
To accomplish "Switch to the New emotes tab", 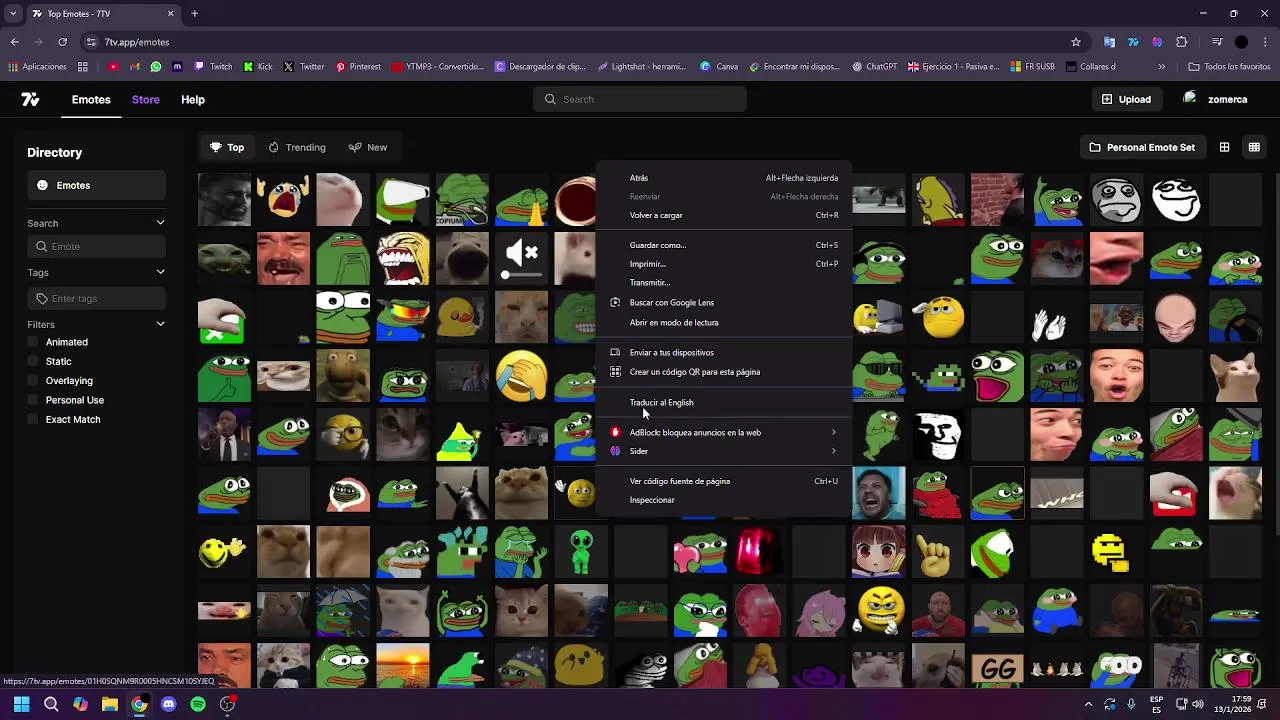I will 368,147.
